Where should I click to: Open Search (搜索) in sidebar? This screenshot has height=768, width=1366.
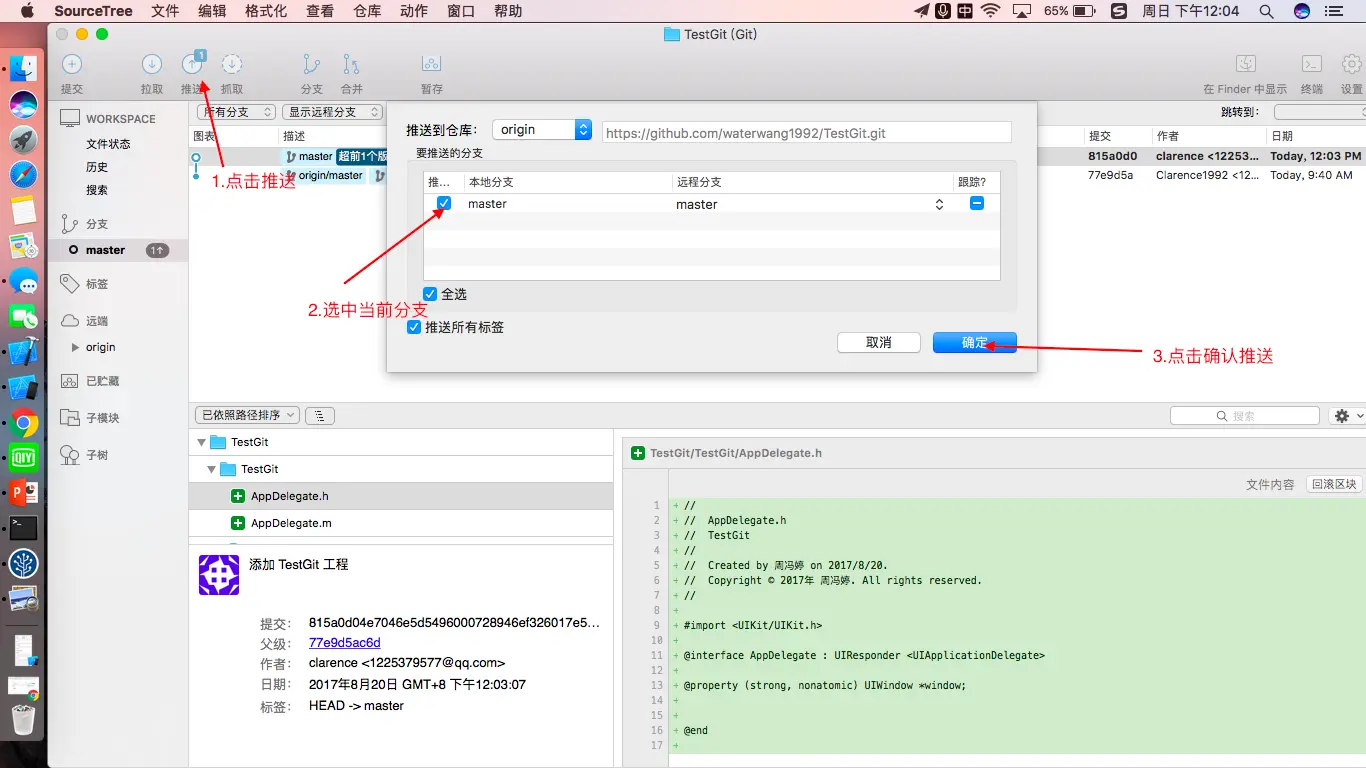coord(97,190)
